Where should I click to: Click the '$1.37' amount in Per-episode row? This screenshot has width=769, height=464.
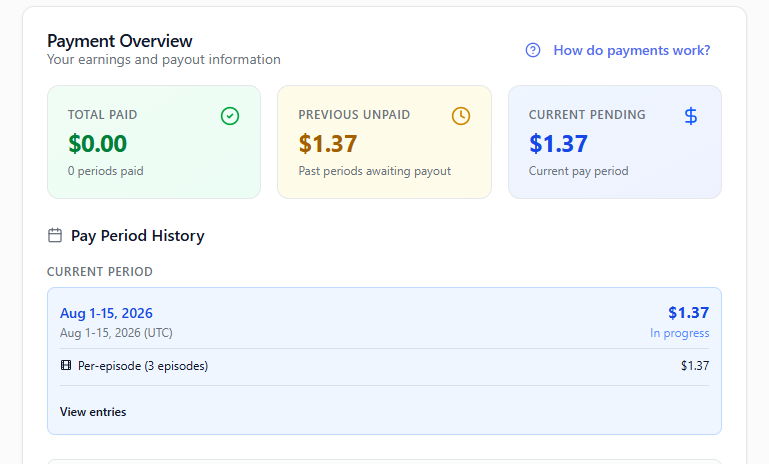[x=695, y=366]
